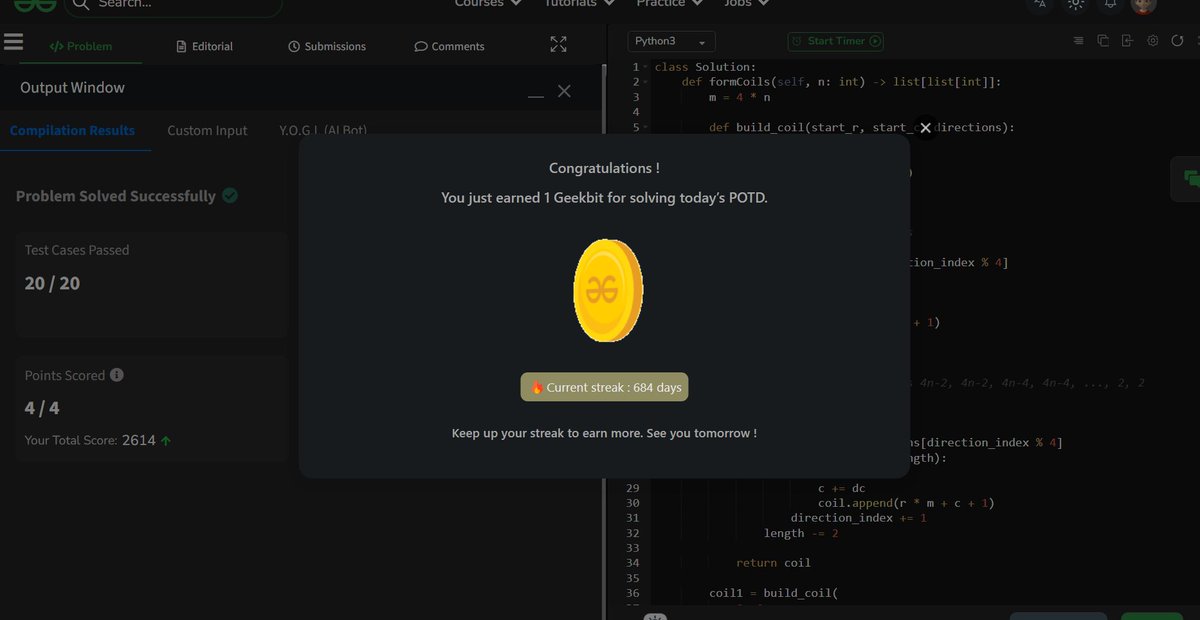Switch to the Problem tab
Viewport: 1200px width, 620px height.
[x=81, y=46]
